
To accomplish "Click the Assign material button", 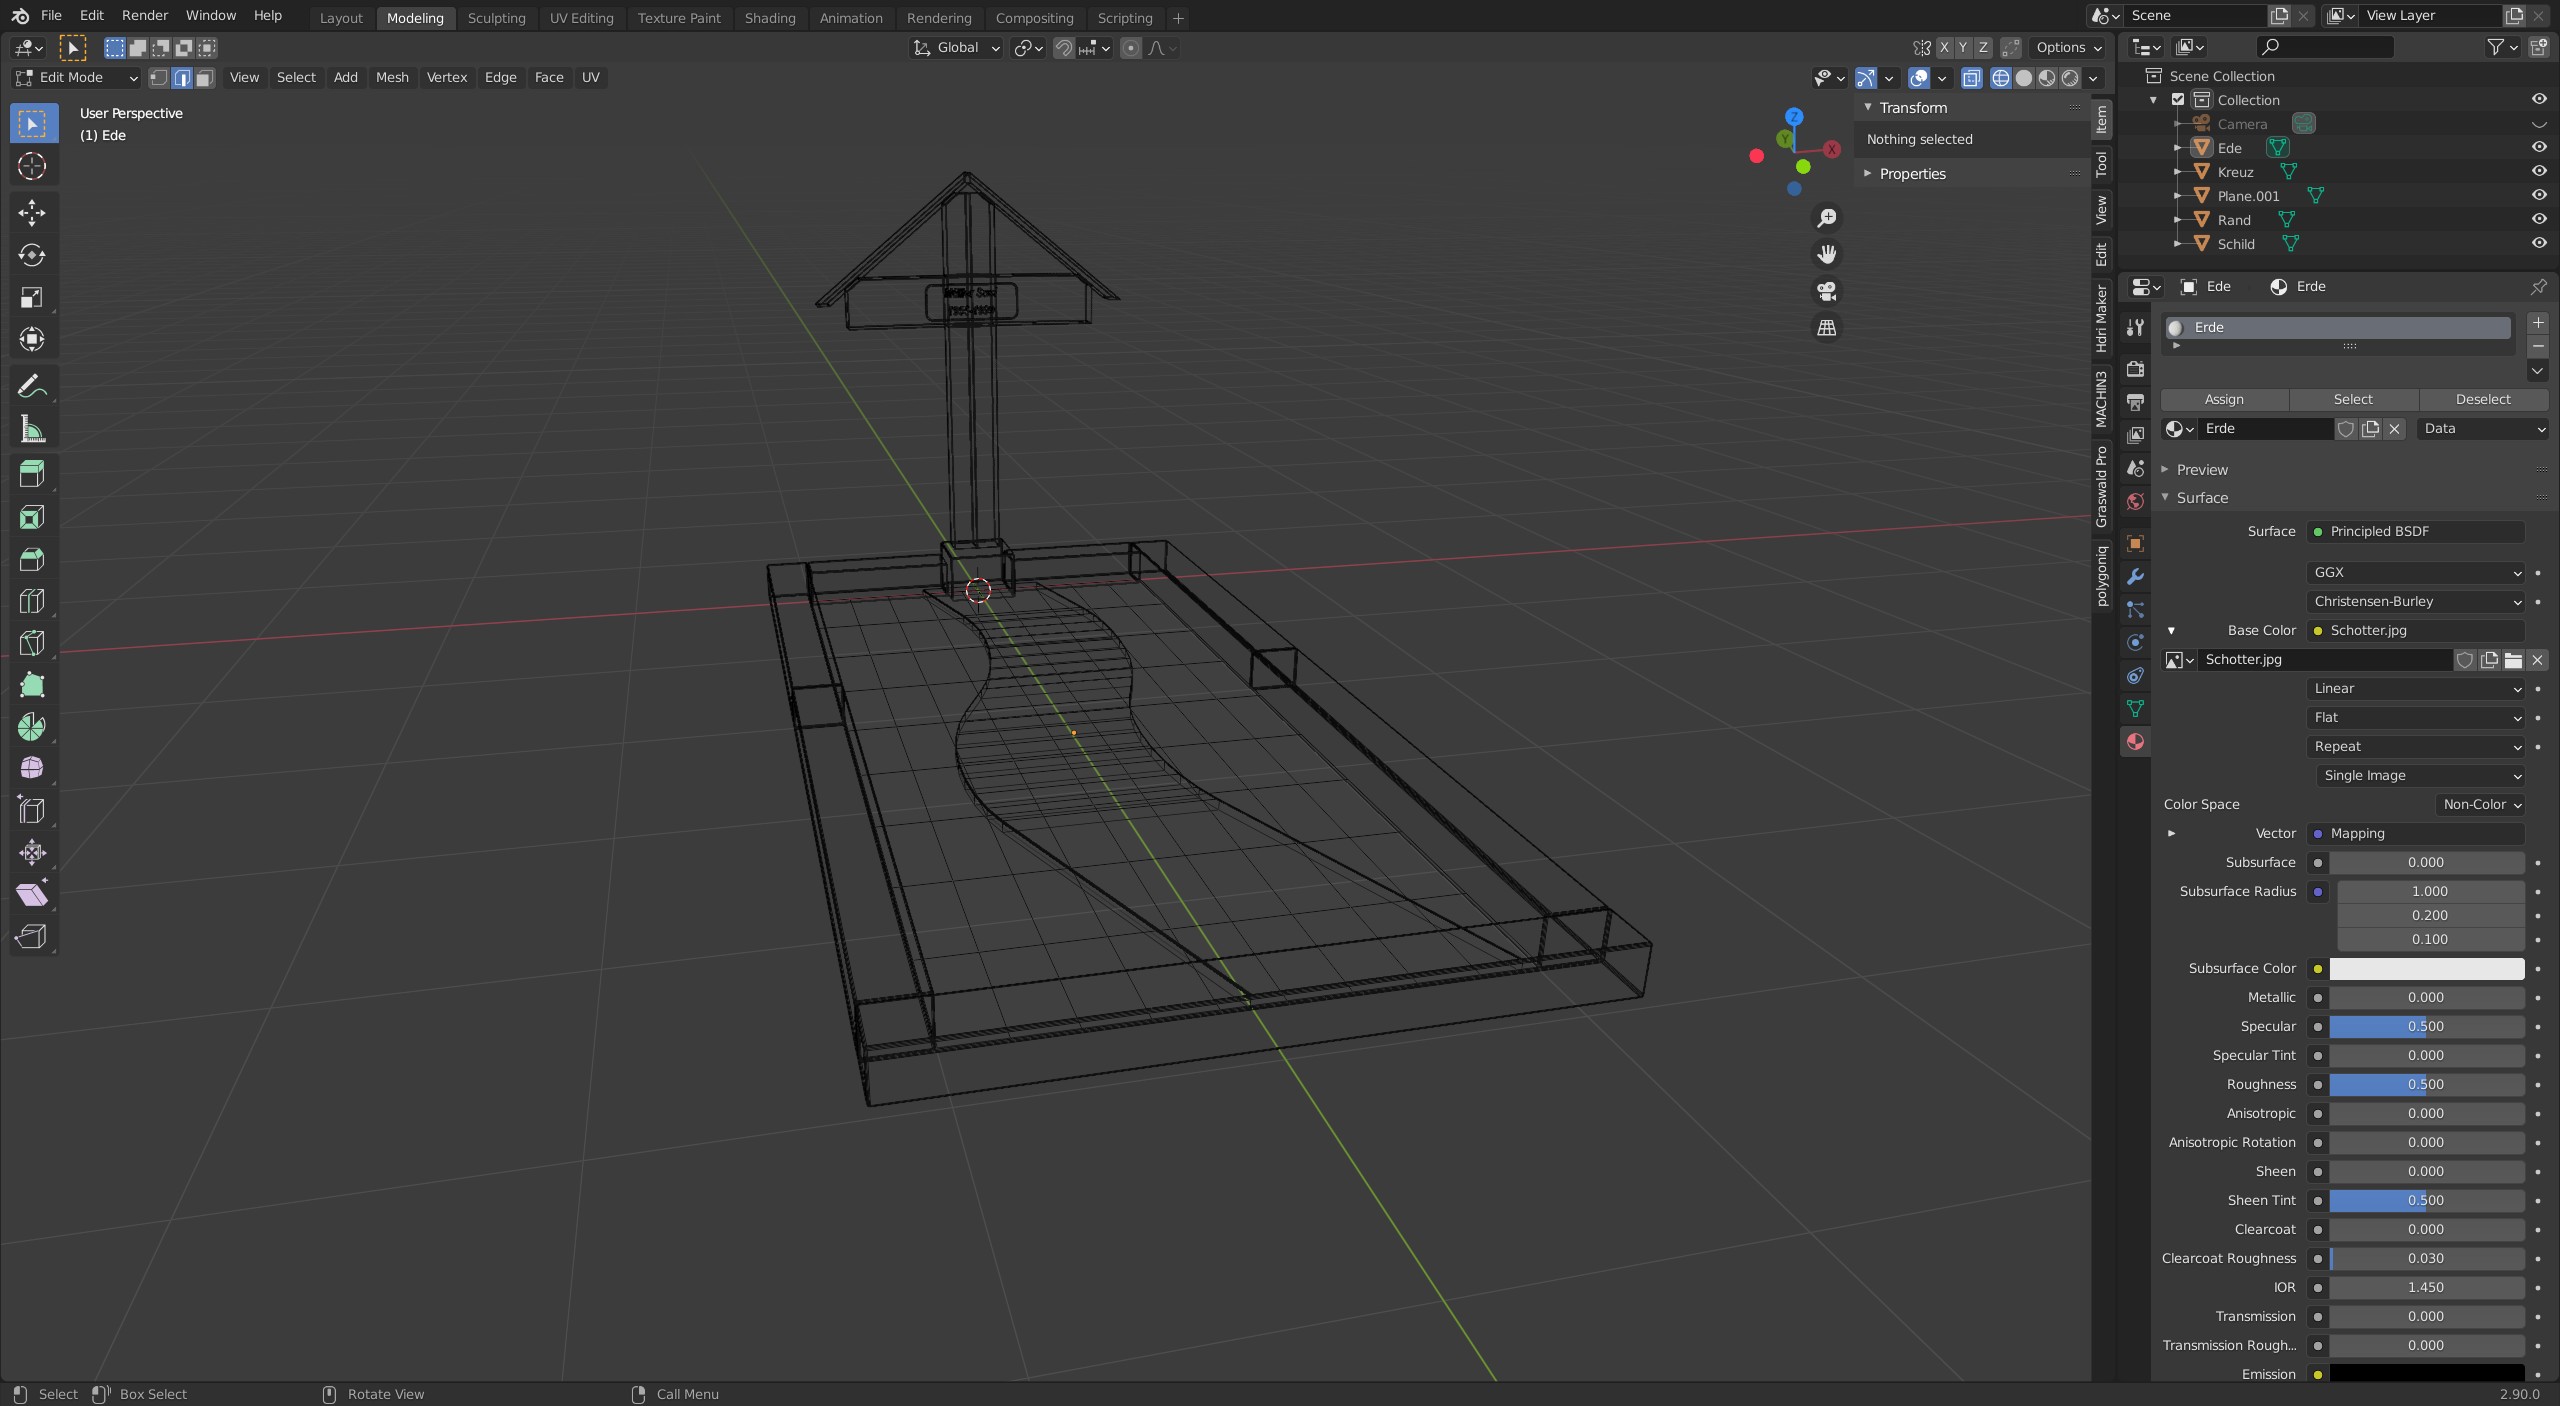I will point(2224,399).
